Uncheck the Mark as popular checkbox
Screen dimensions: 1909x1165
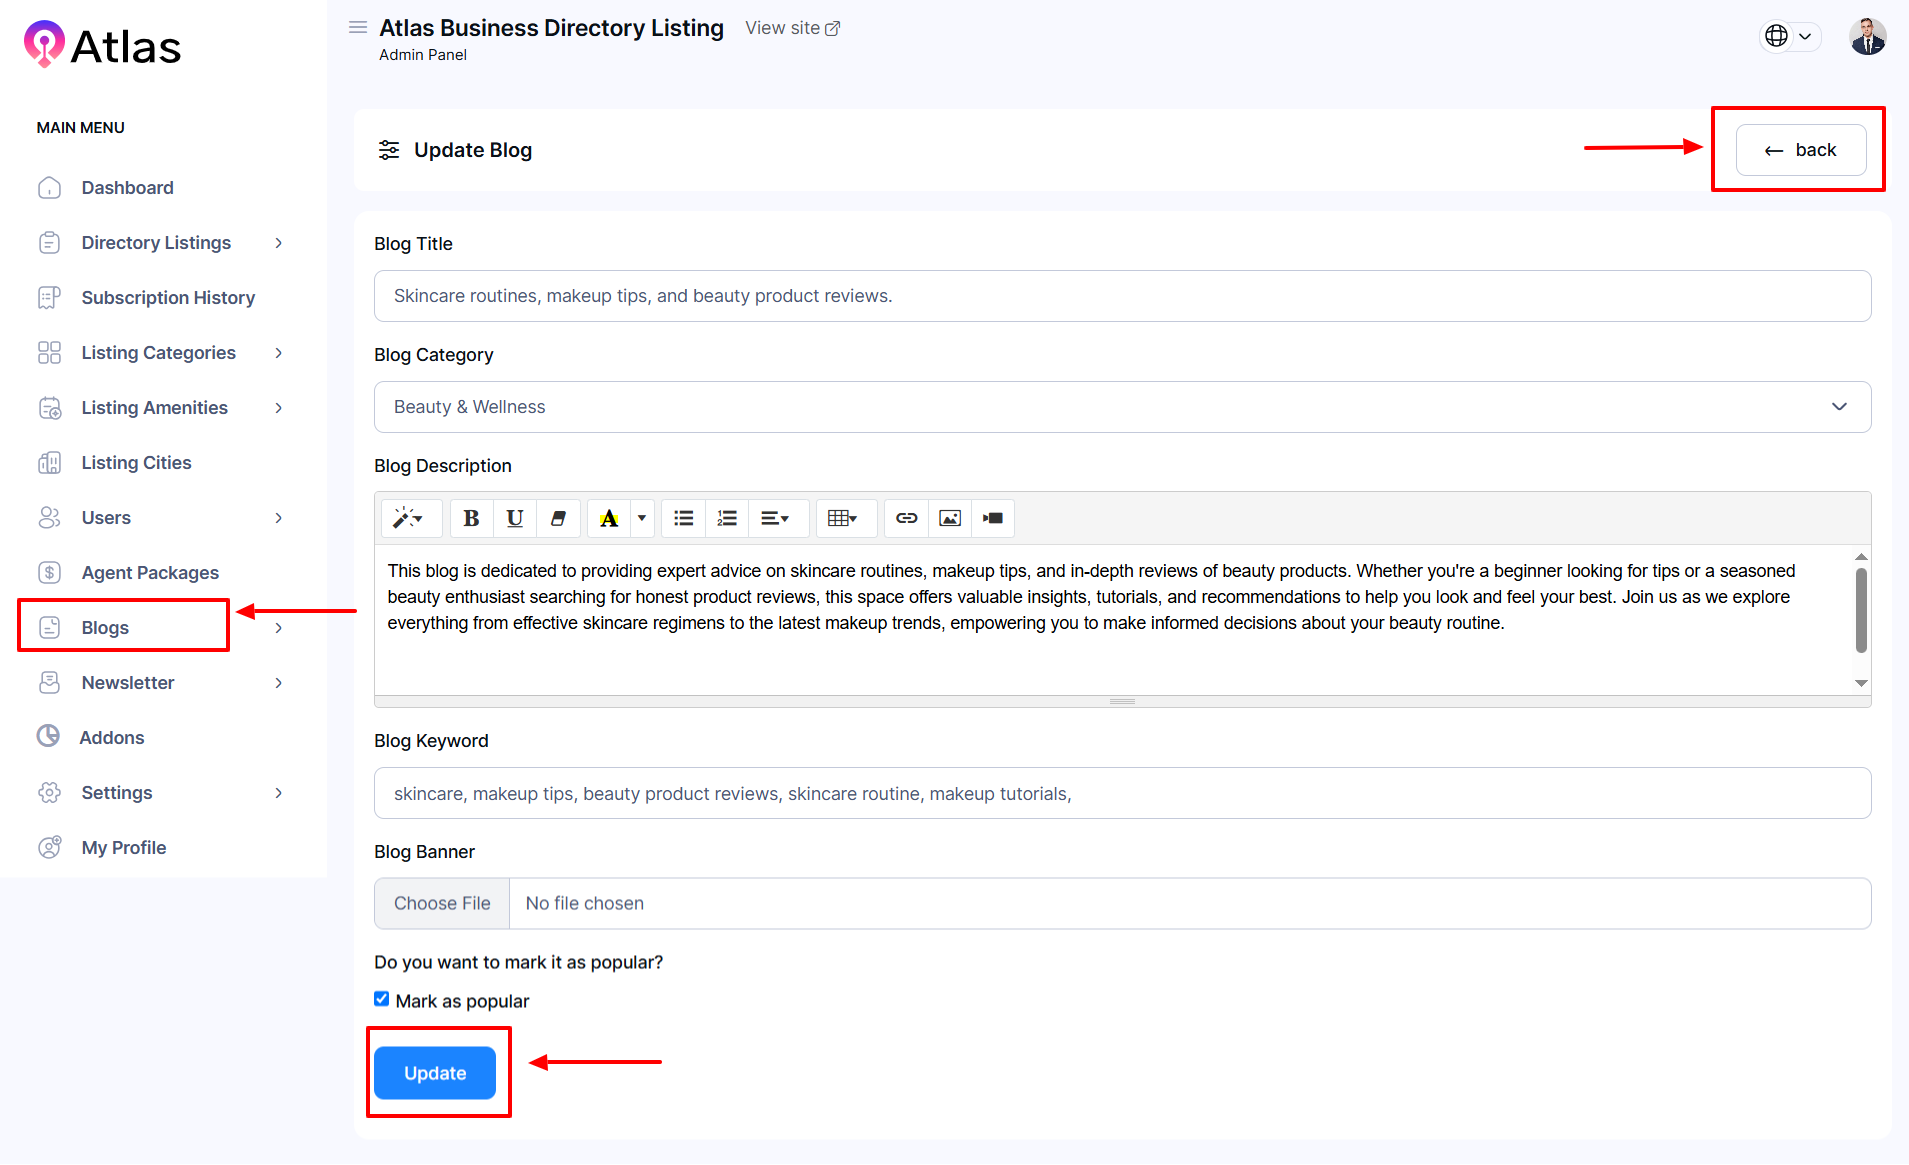382,999
